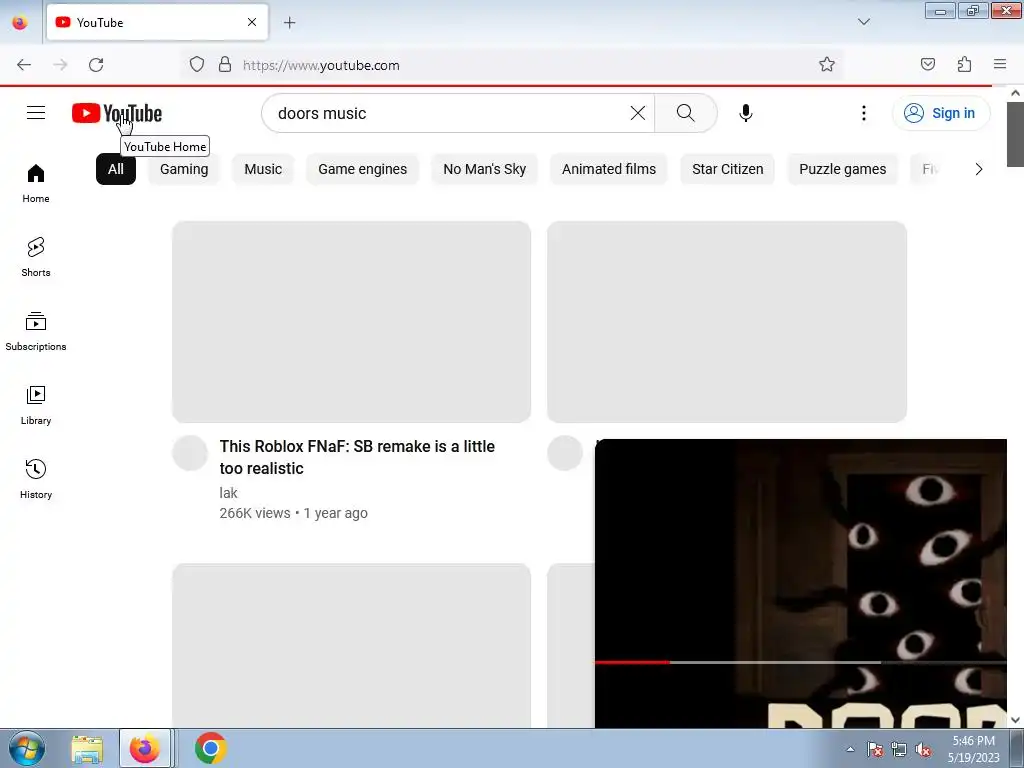
Task: Run search with the magnifier button
Action: click(686, 113)
